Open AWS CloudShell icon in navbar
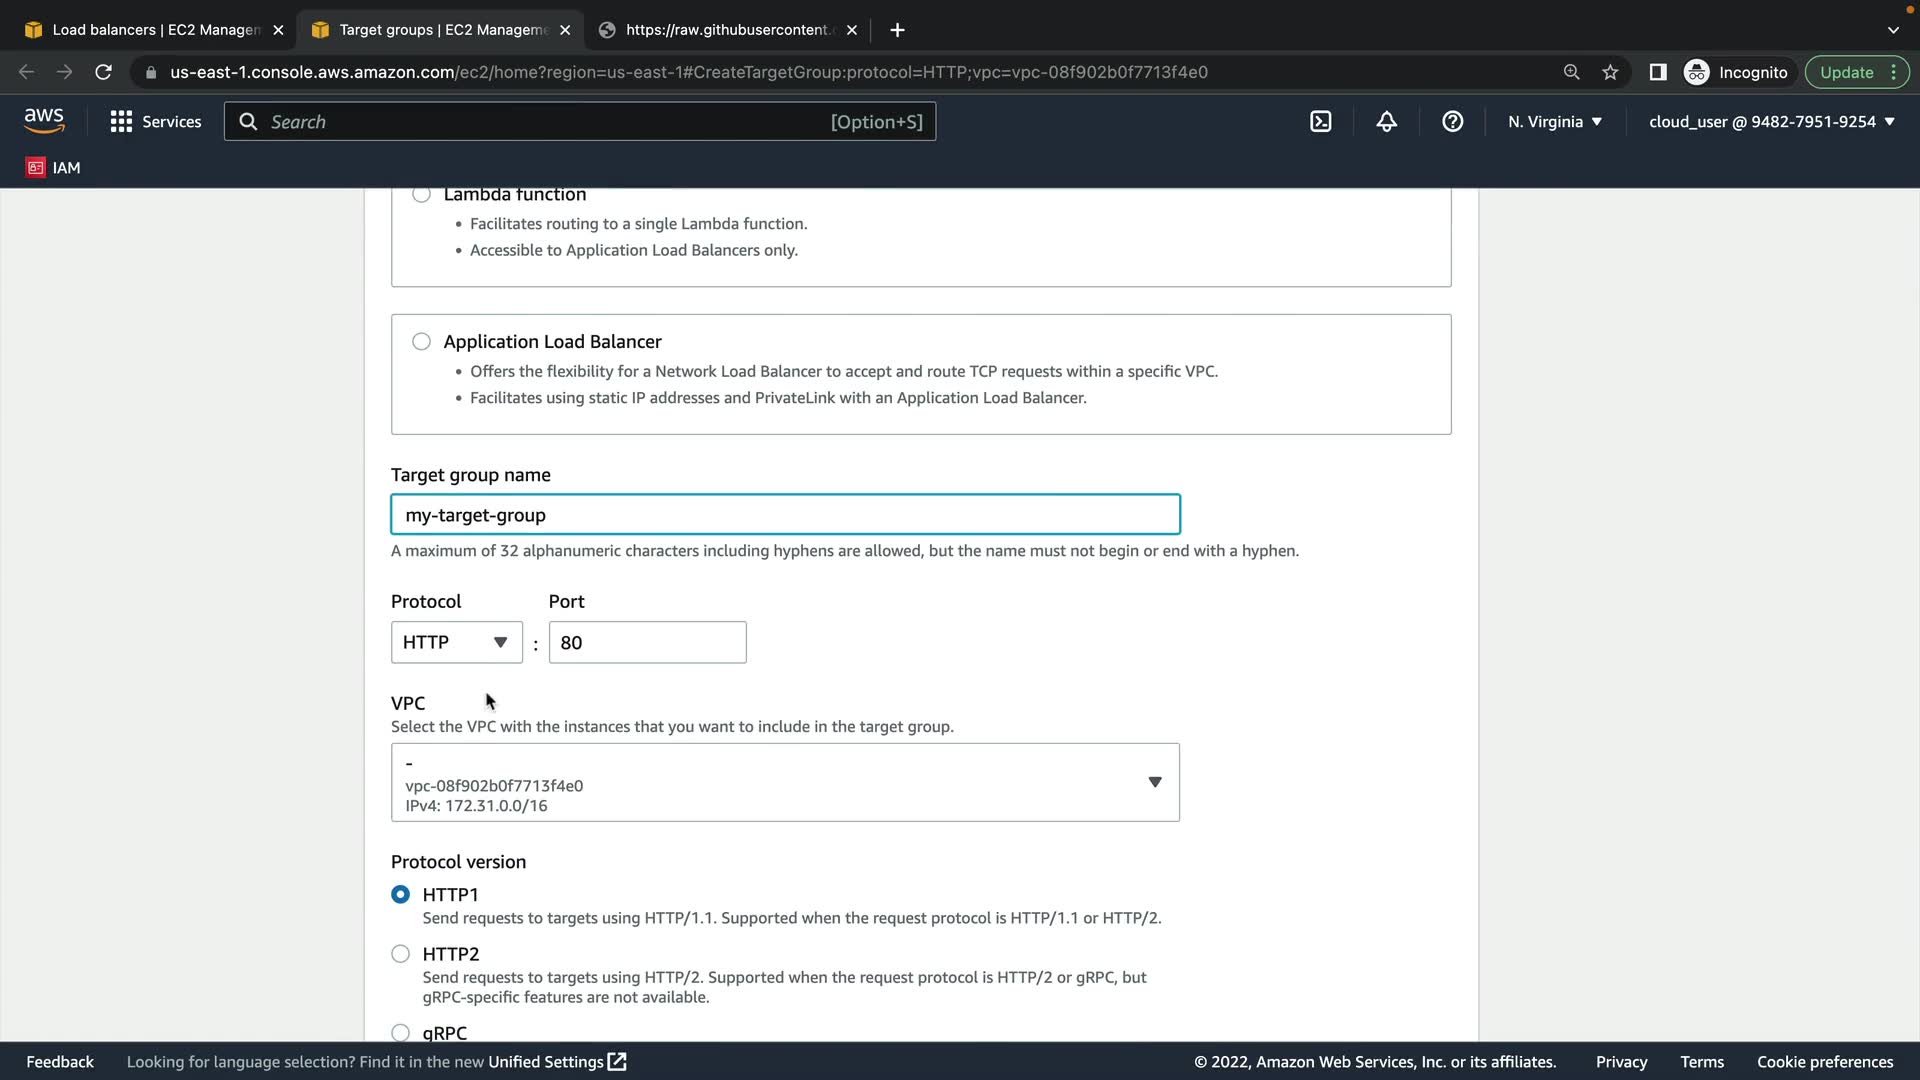 click(1320, 121)
